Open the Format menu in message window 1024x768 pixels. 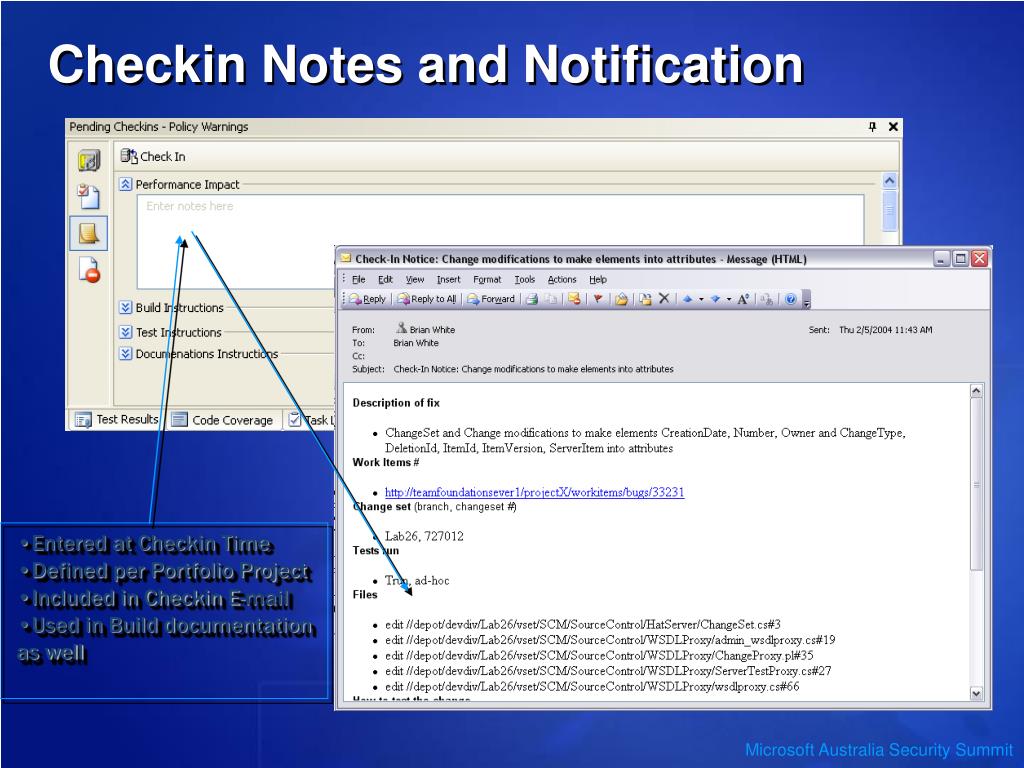click(487, 280)
